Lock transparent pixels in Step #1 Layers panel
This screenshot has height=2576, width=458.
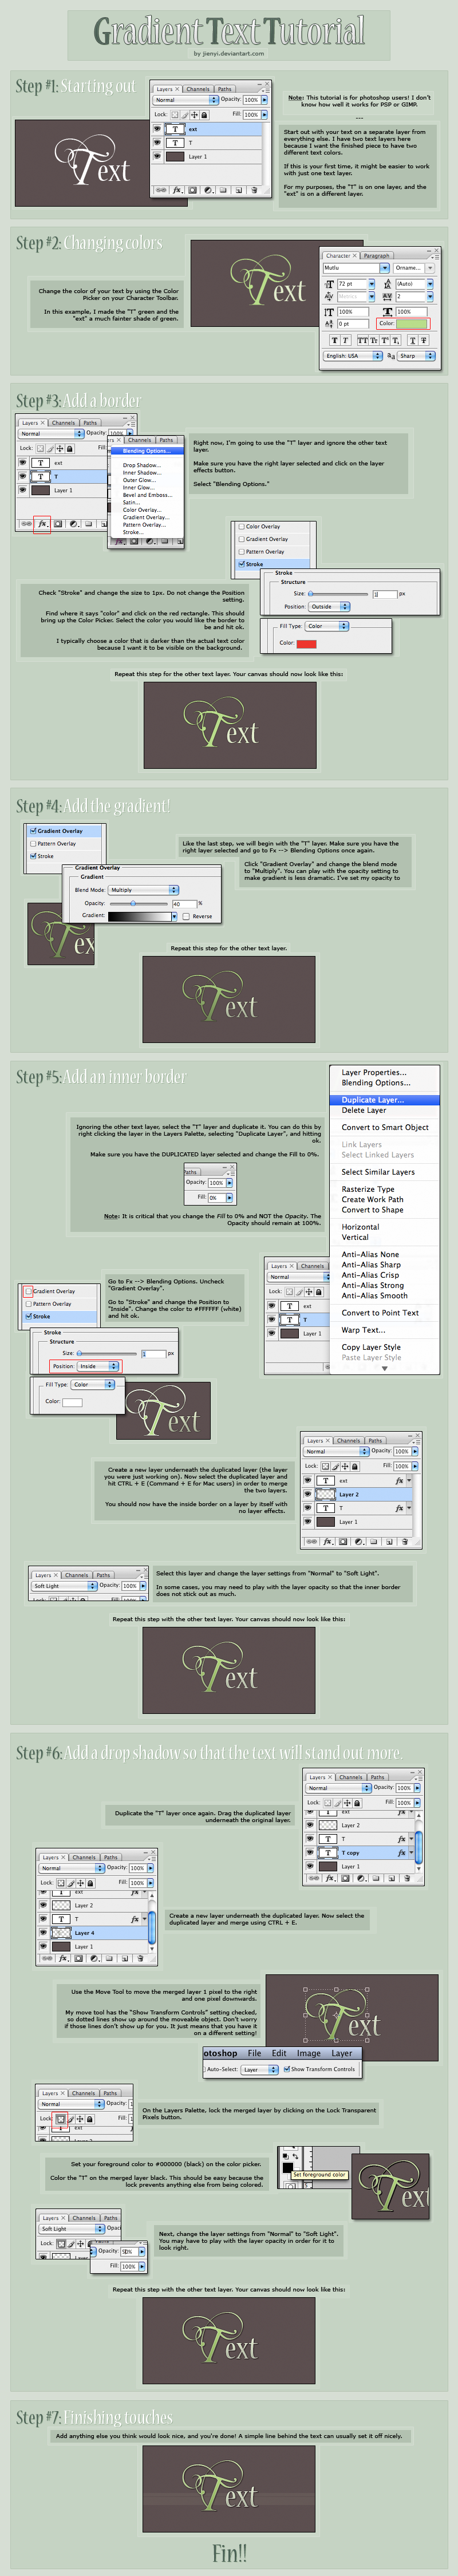pos(175,115)
